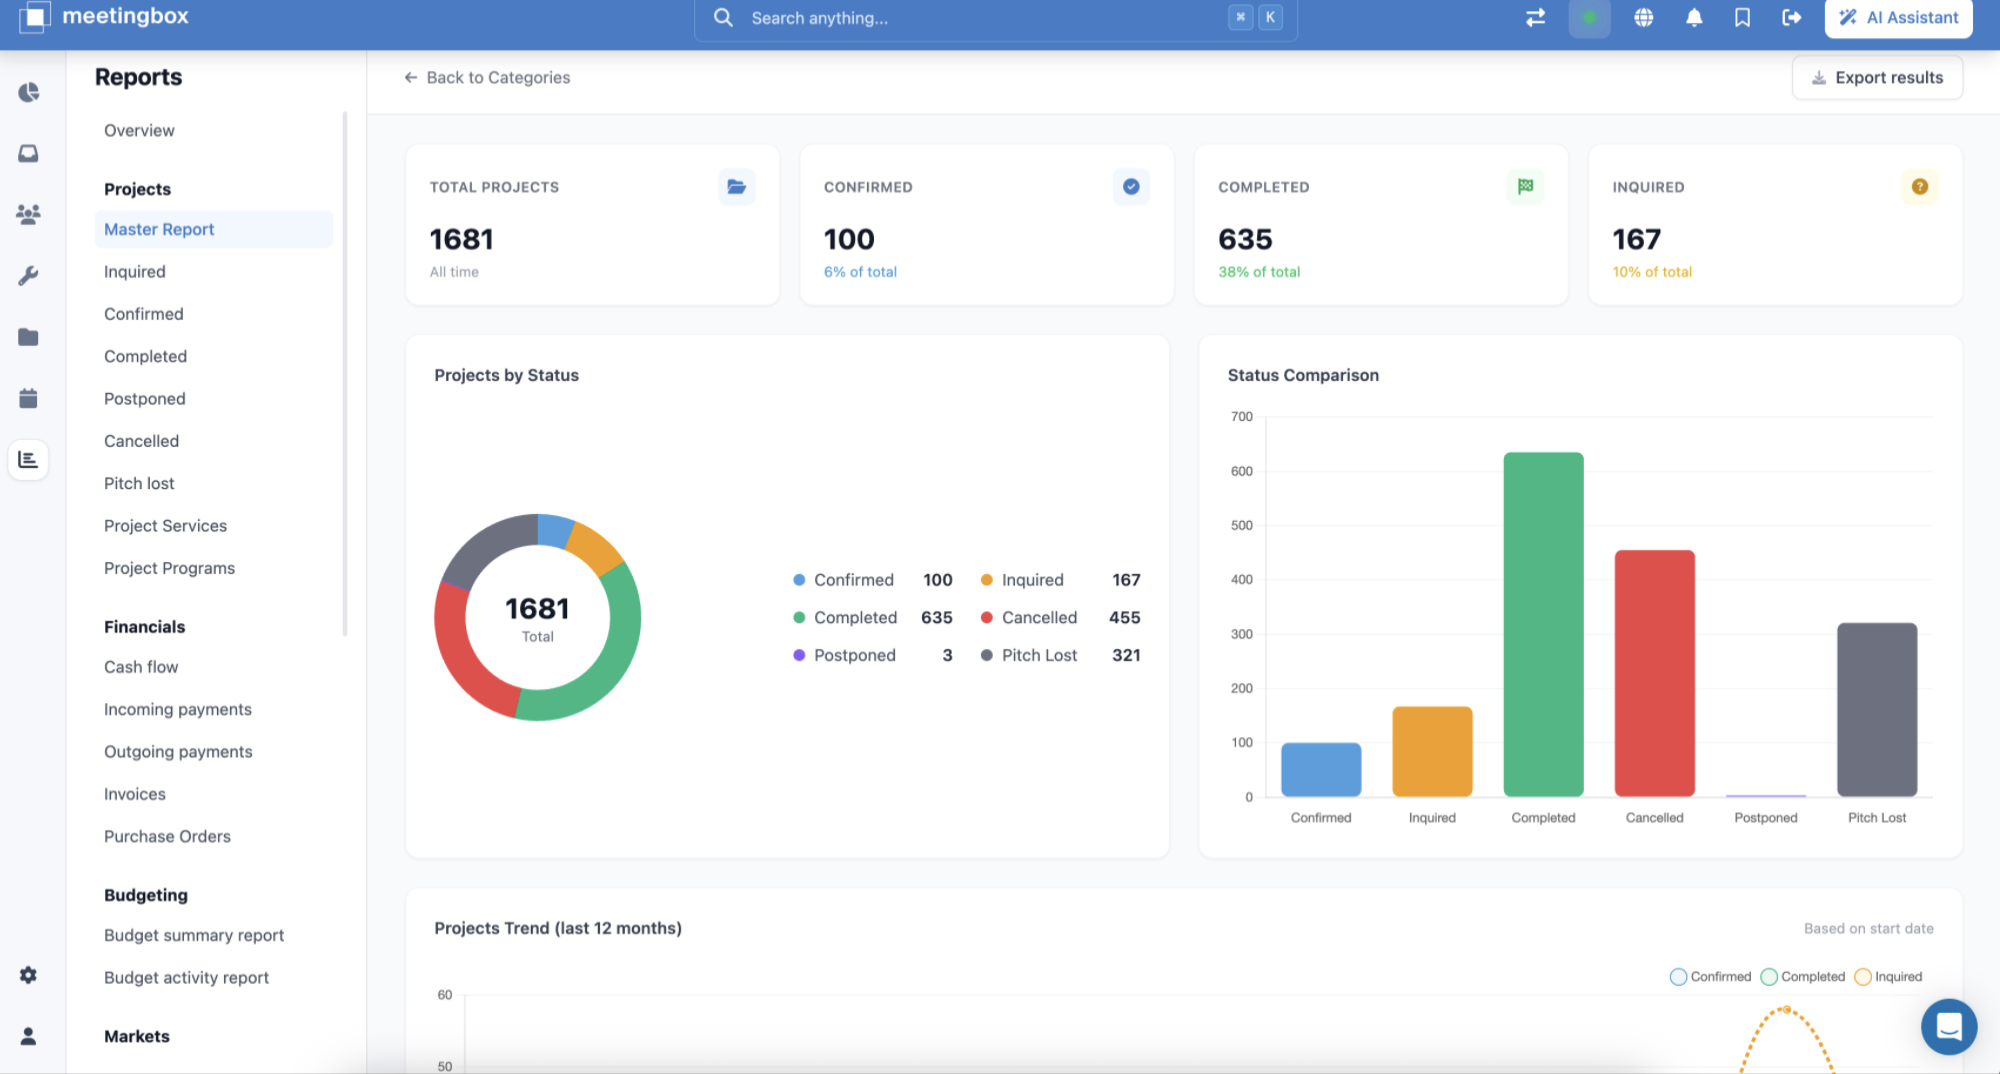2000x1074 pixels.
Task: Open the AI Assistant
Action: click(x=1898, y=18)
